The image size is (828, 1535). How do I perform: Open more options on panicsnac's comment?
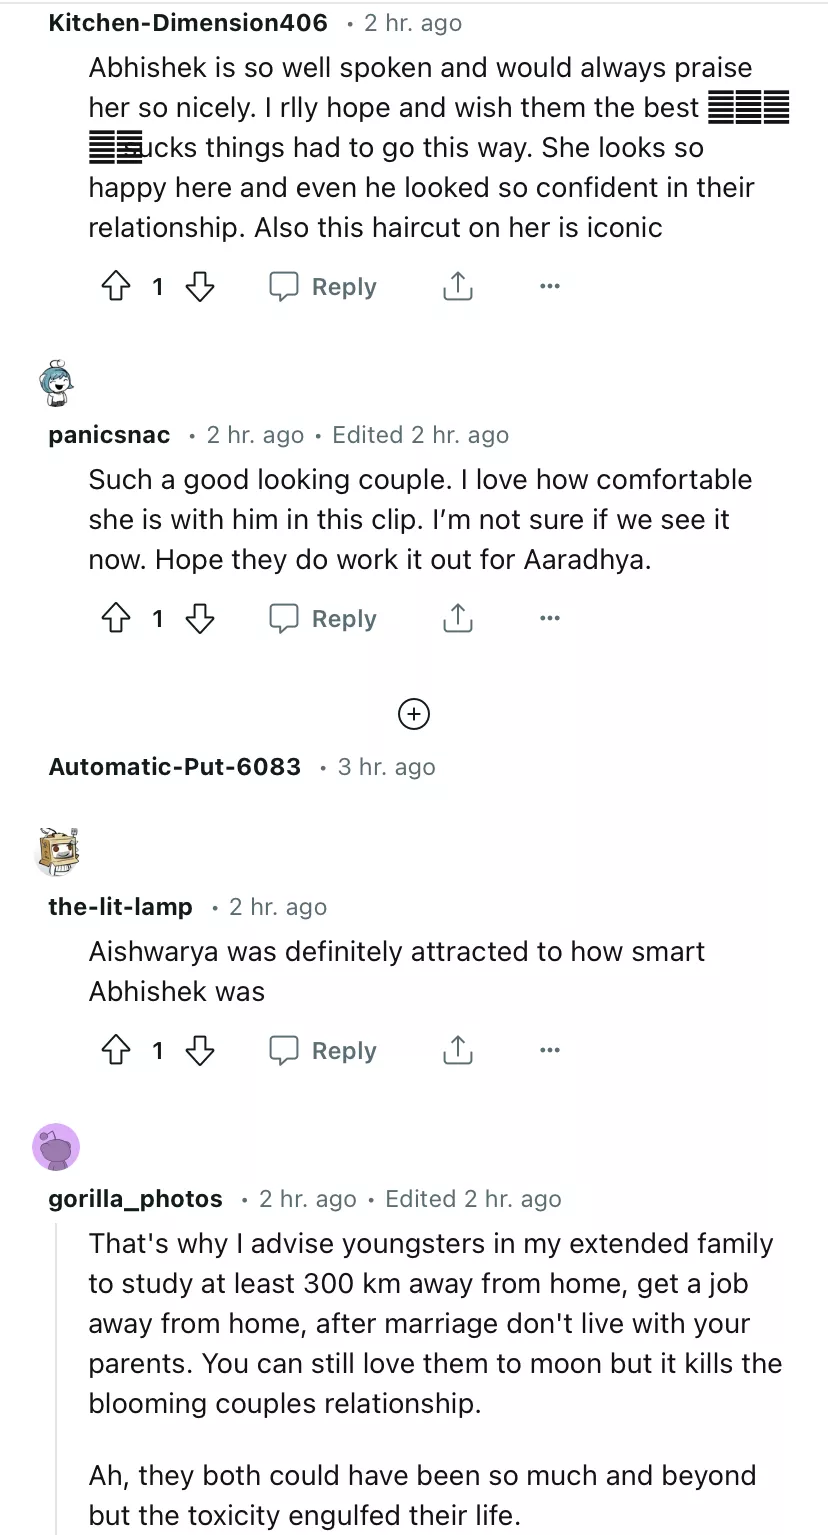(549, 619)
